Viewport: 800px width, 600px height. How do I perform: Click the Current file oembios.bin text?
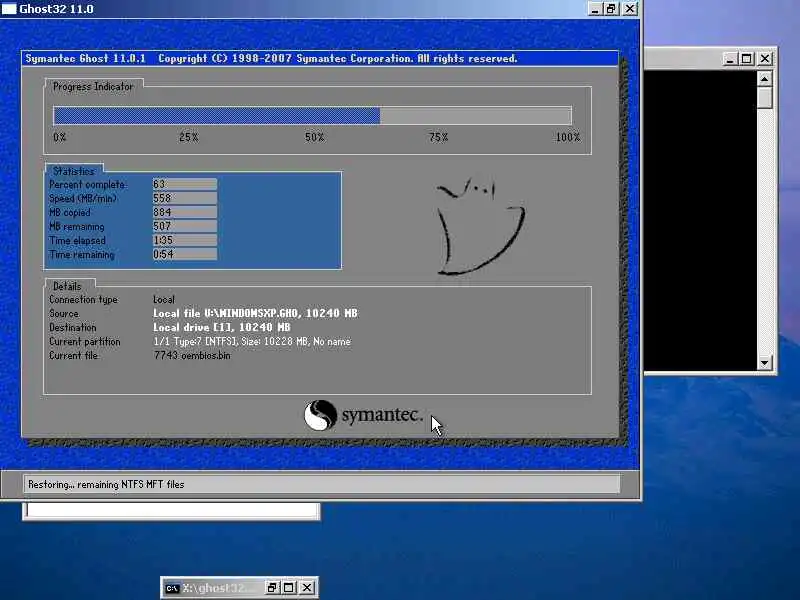click(x=192, y=355)
